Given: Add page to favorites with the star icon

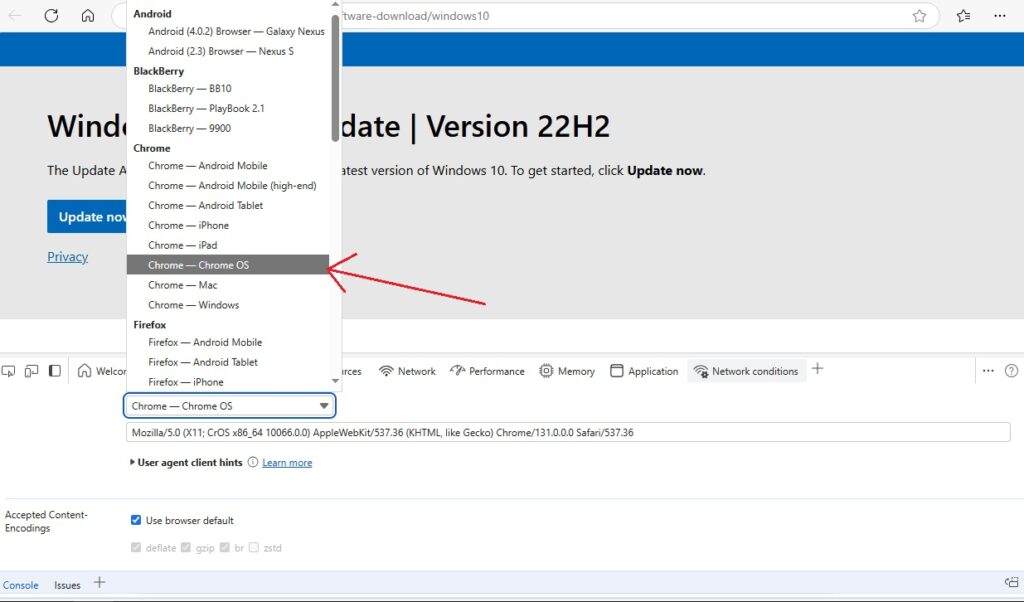Looking at the screenshot, I should [920, 16].
